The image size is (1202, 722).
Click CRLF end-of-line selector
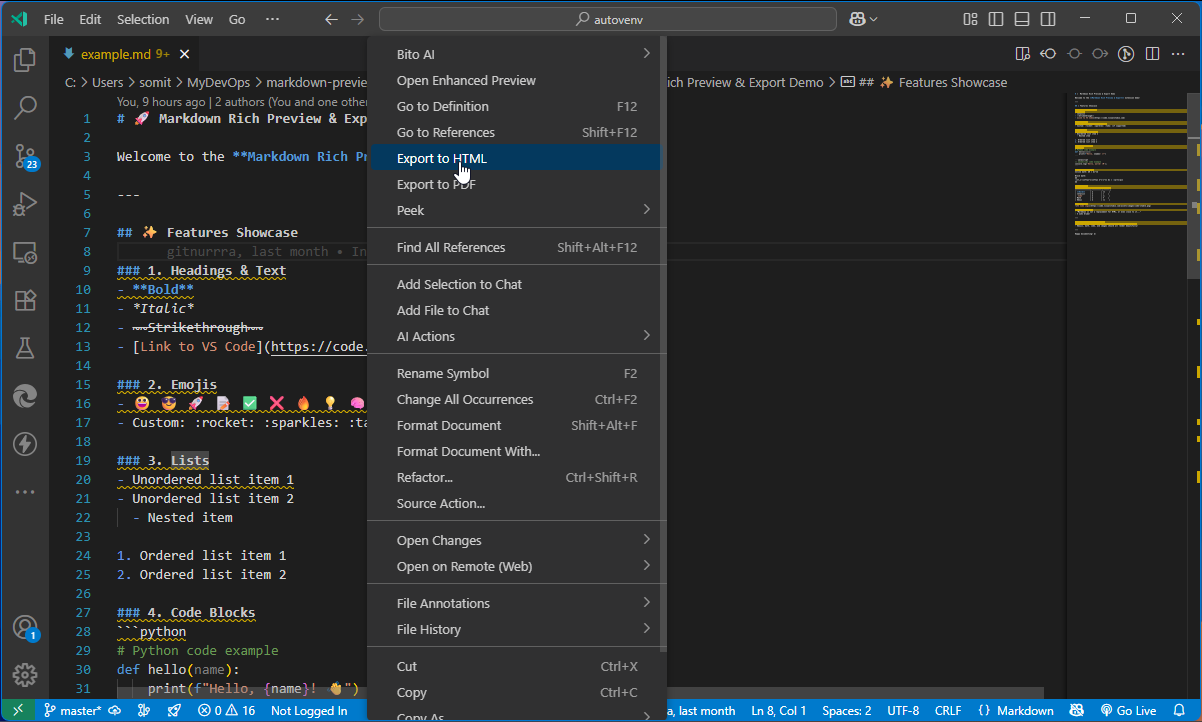click(948, 711)
